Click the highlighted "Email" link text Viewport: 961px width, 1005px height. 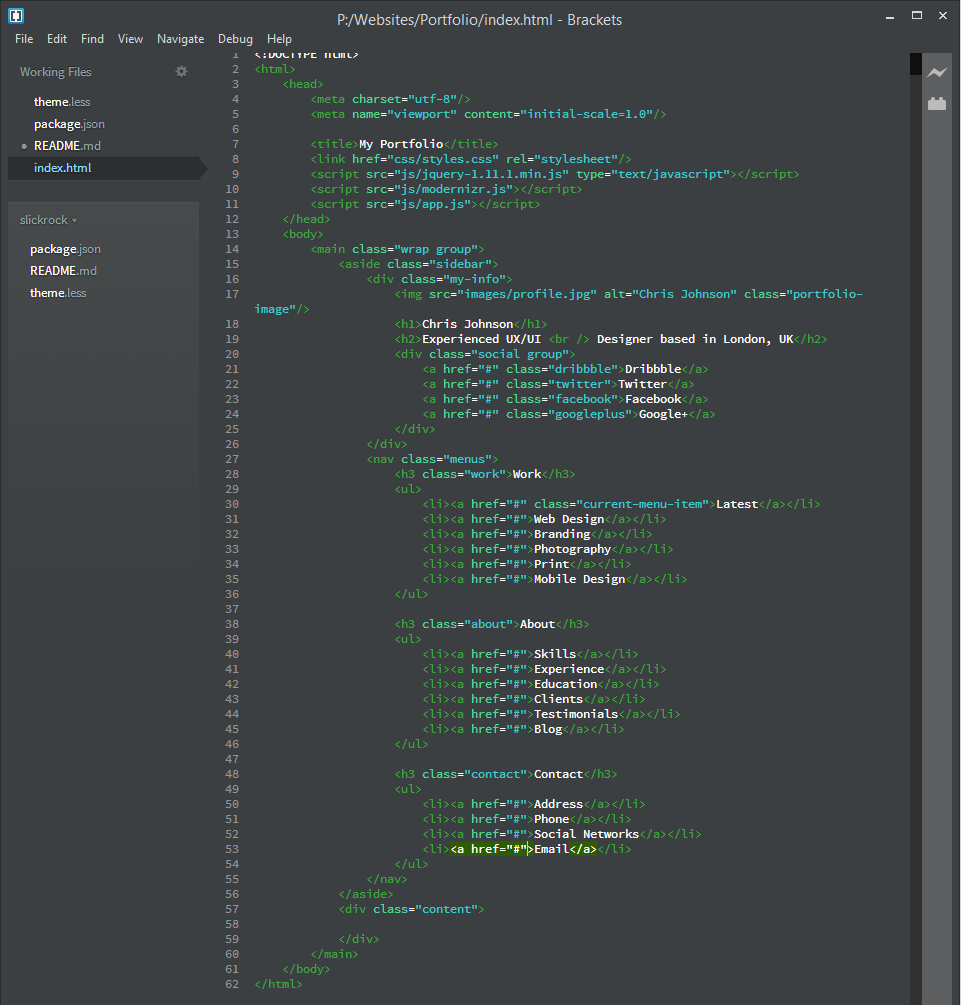[551, 849]
